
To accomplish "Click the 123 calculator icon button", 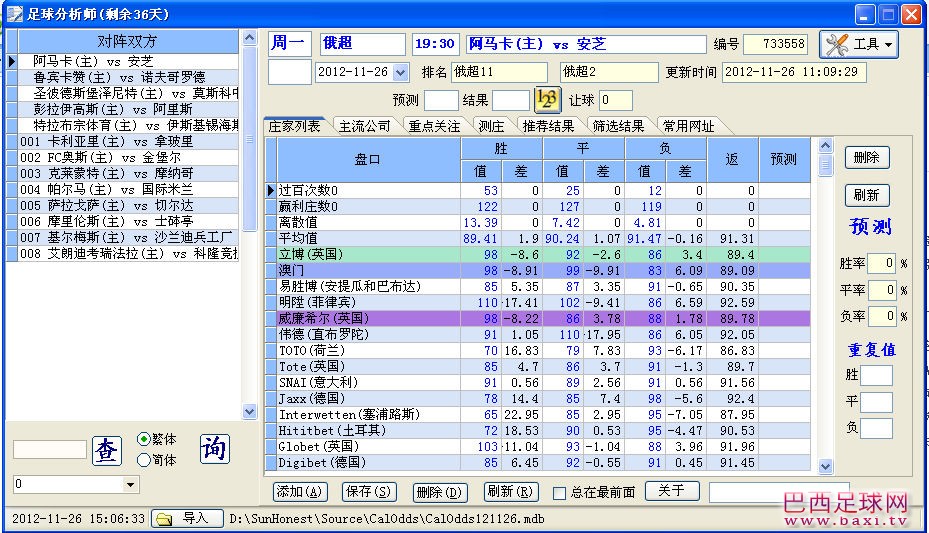I will [x=547, y=99].
